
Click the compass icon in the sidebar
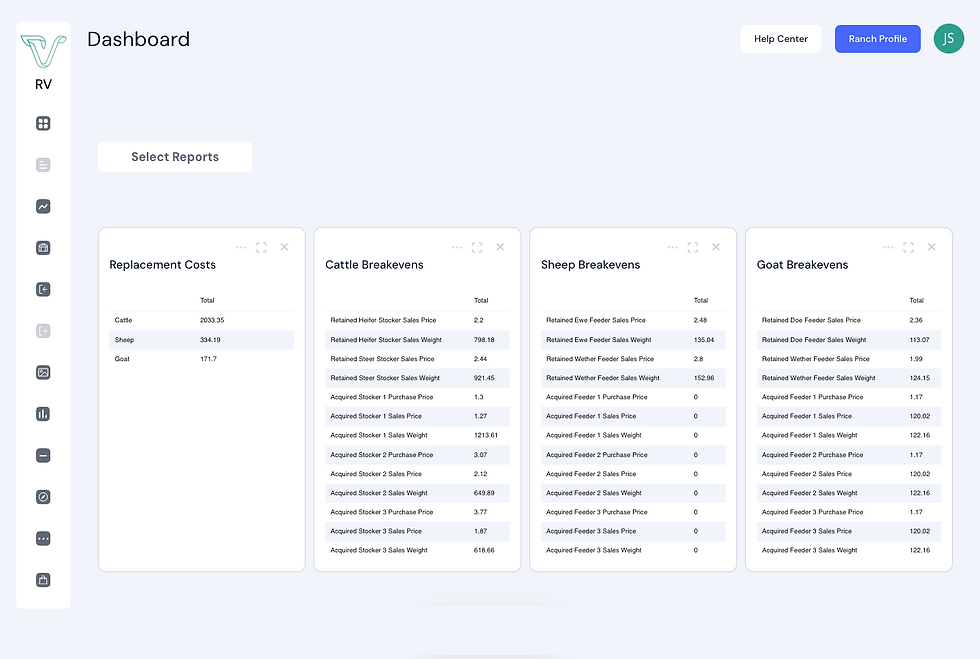pos(43,497)
